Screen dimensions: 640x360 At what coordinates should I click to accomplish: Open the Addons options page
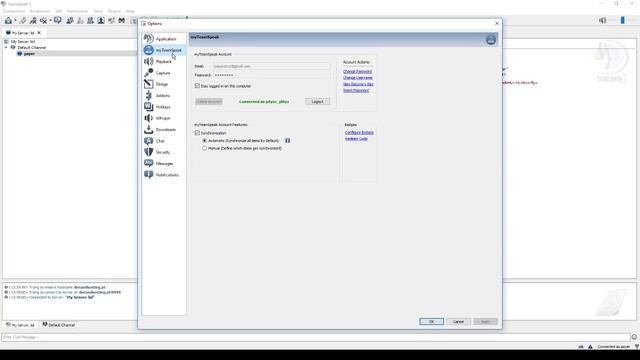[x=164, y=96]
